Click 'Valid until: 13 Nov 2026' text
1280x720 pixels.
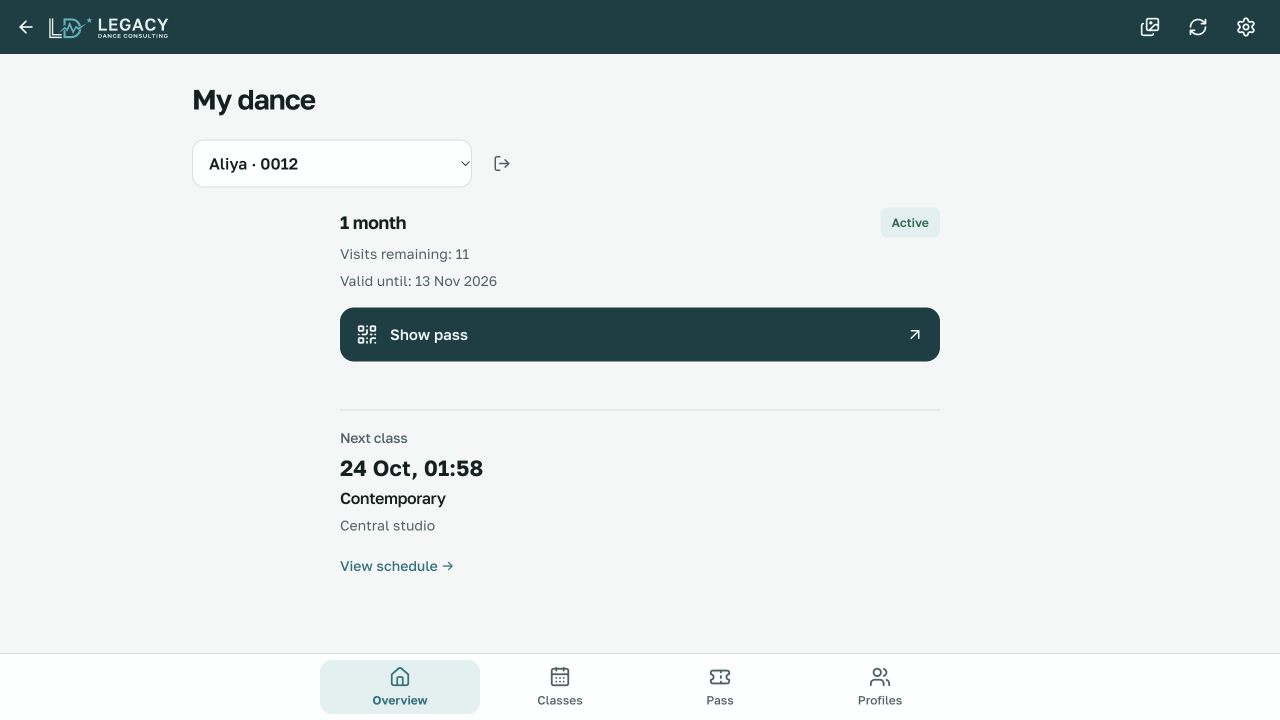(418, 281)
